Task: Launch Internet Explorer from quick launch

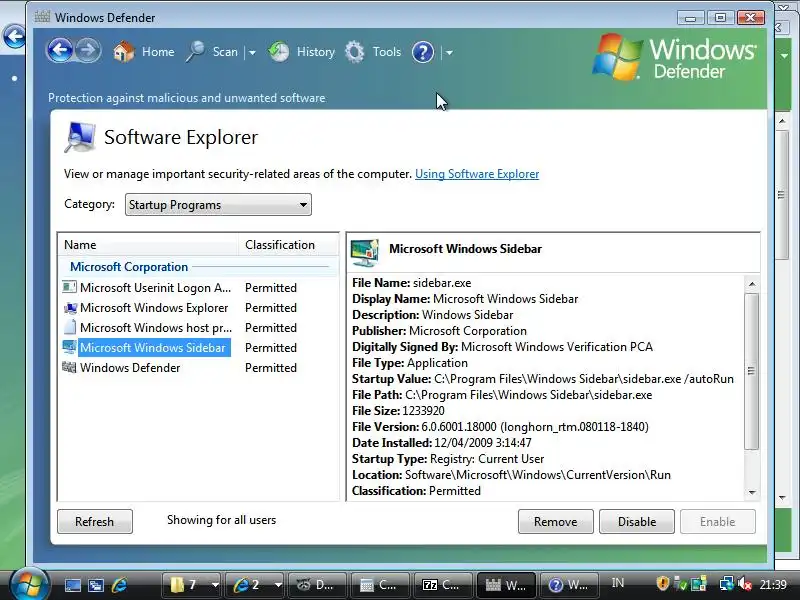Action: point(119,585)
